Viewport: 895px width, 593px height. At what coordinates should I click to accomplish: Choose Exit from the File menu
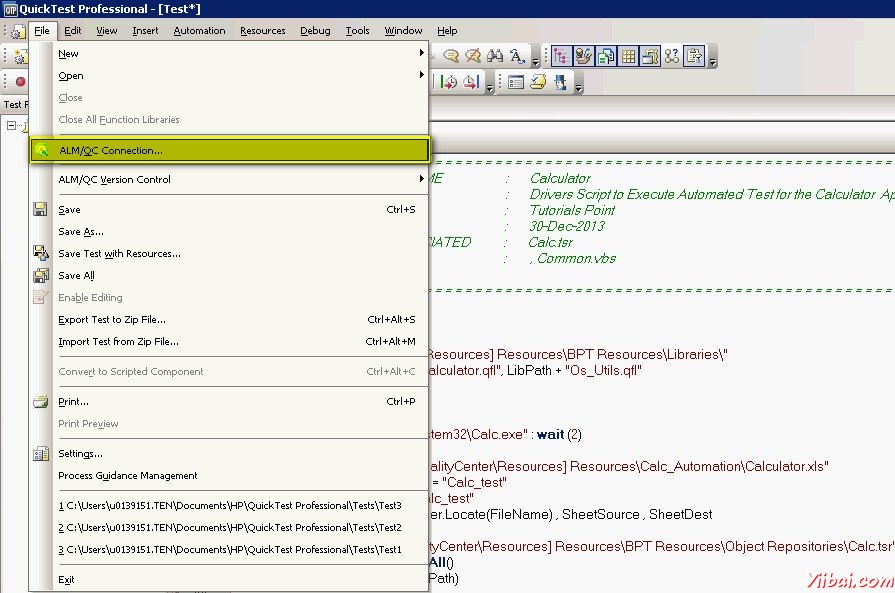point(66,580)
